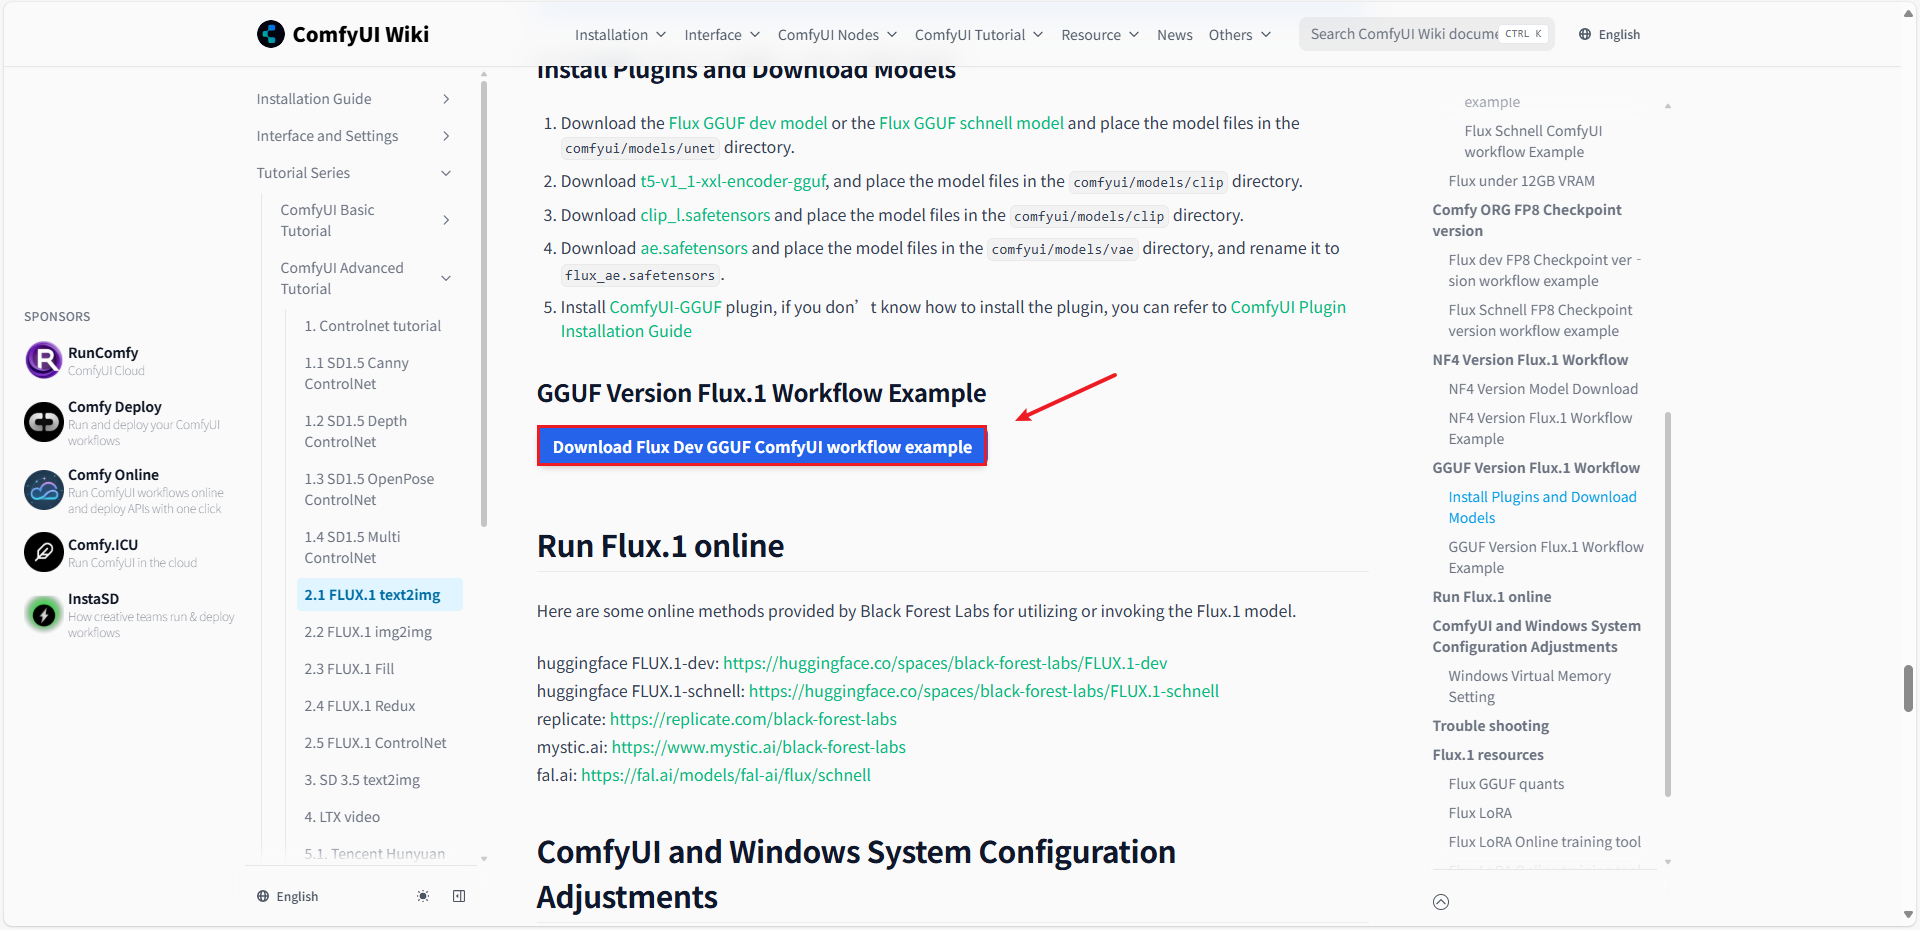Click Download Flux Dev GGUF workflow button

762,447
